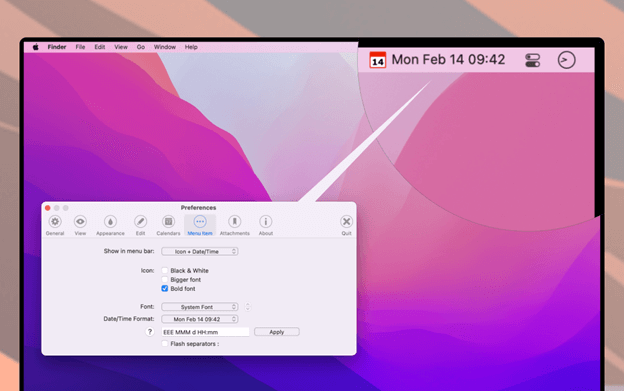Screen dimensions: 624x391
Task: Enable the Bigger font checkbox
Action: pos(165,280)
